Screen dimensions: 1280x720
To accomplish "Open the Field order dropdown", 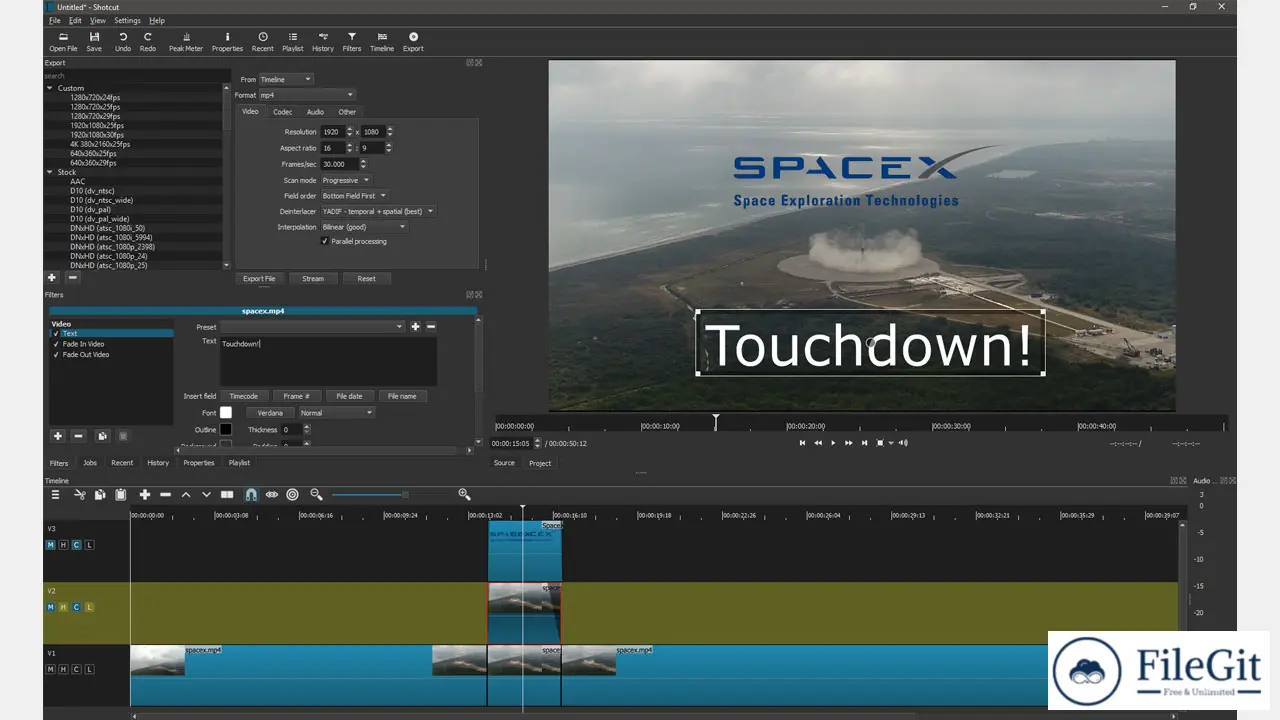I will pos(354,196).
